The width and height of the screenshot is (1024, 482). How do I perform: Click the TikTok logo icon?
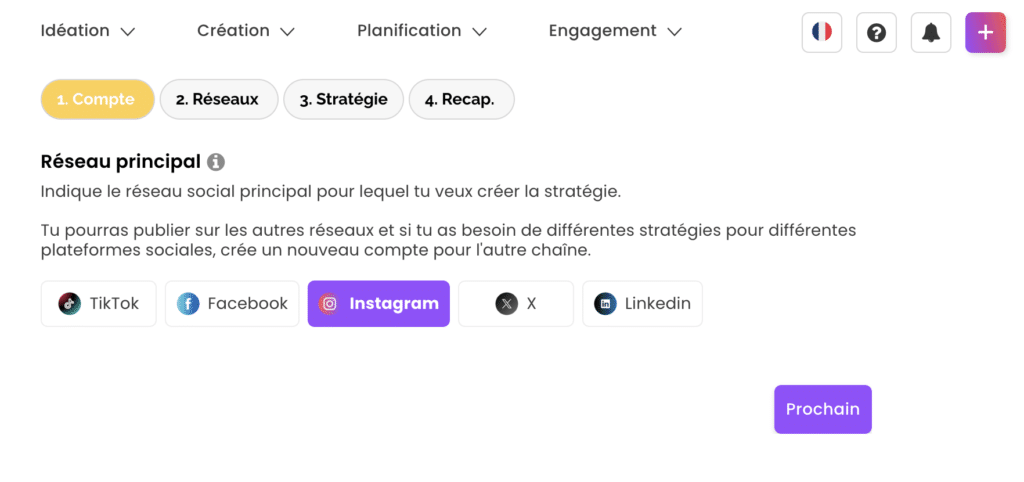coord(69,304)
